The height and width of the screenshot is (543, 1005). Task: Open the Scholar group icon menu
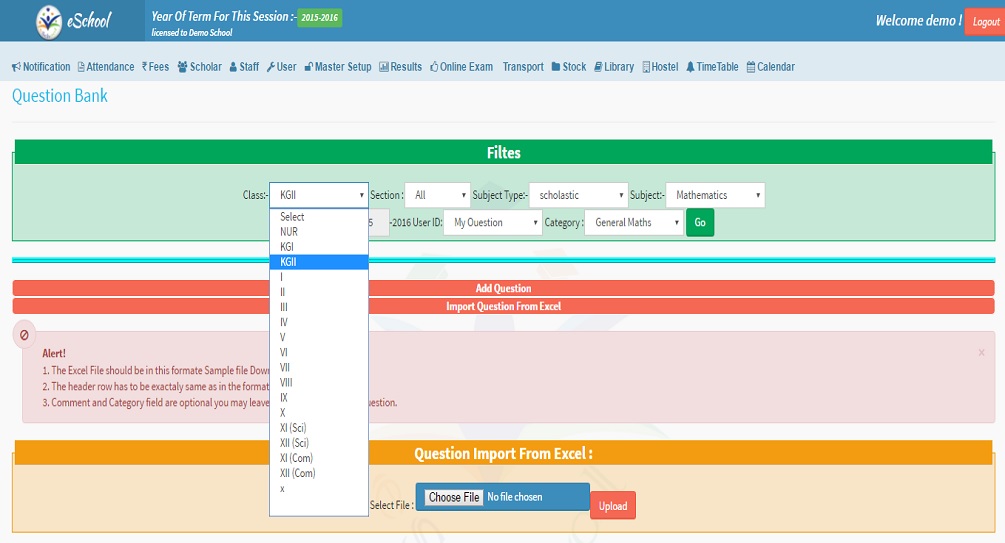point(182,67)
